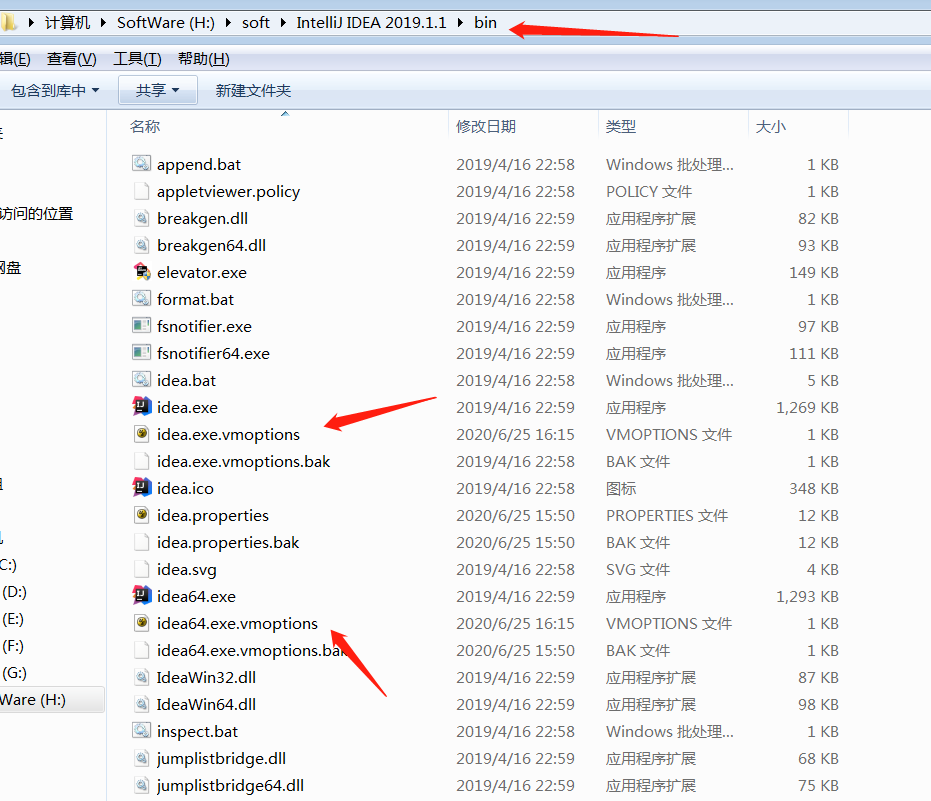Open the 共享 dropdown menu
The width and height of the screenshot is (931, 801).
[157, 90]
